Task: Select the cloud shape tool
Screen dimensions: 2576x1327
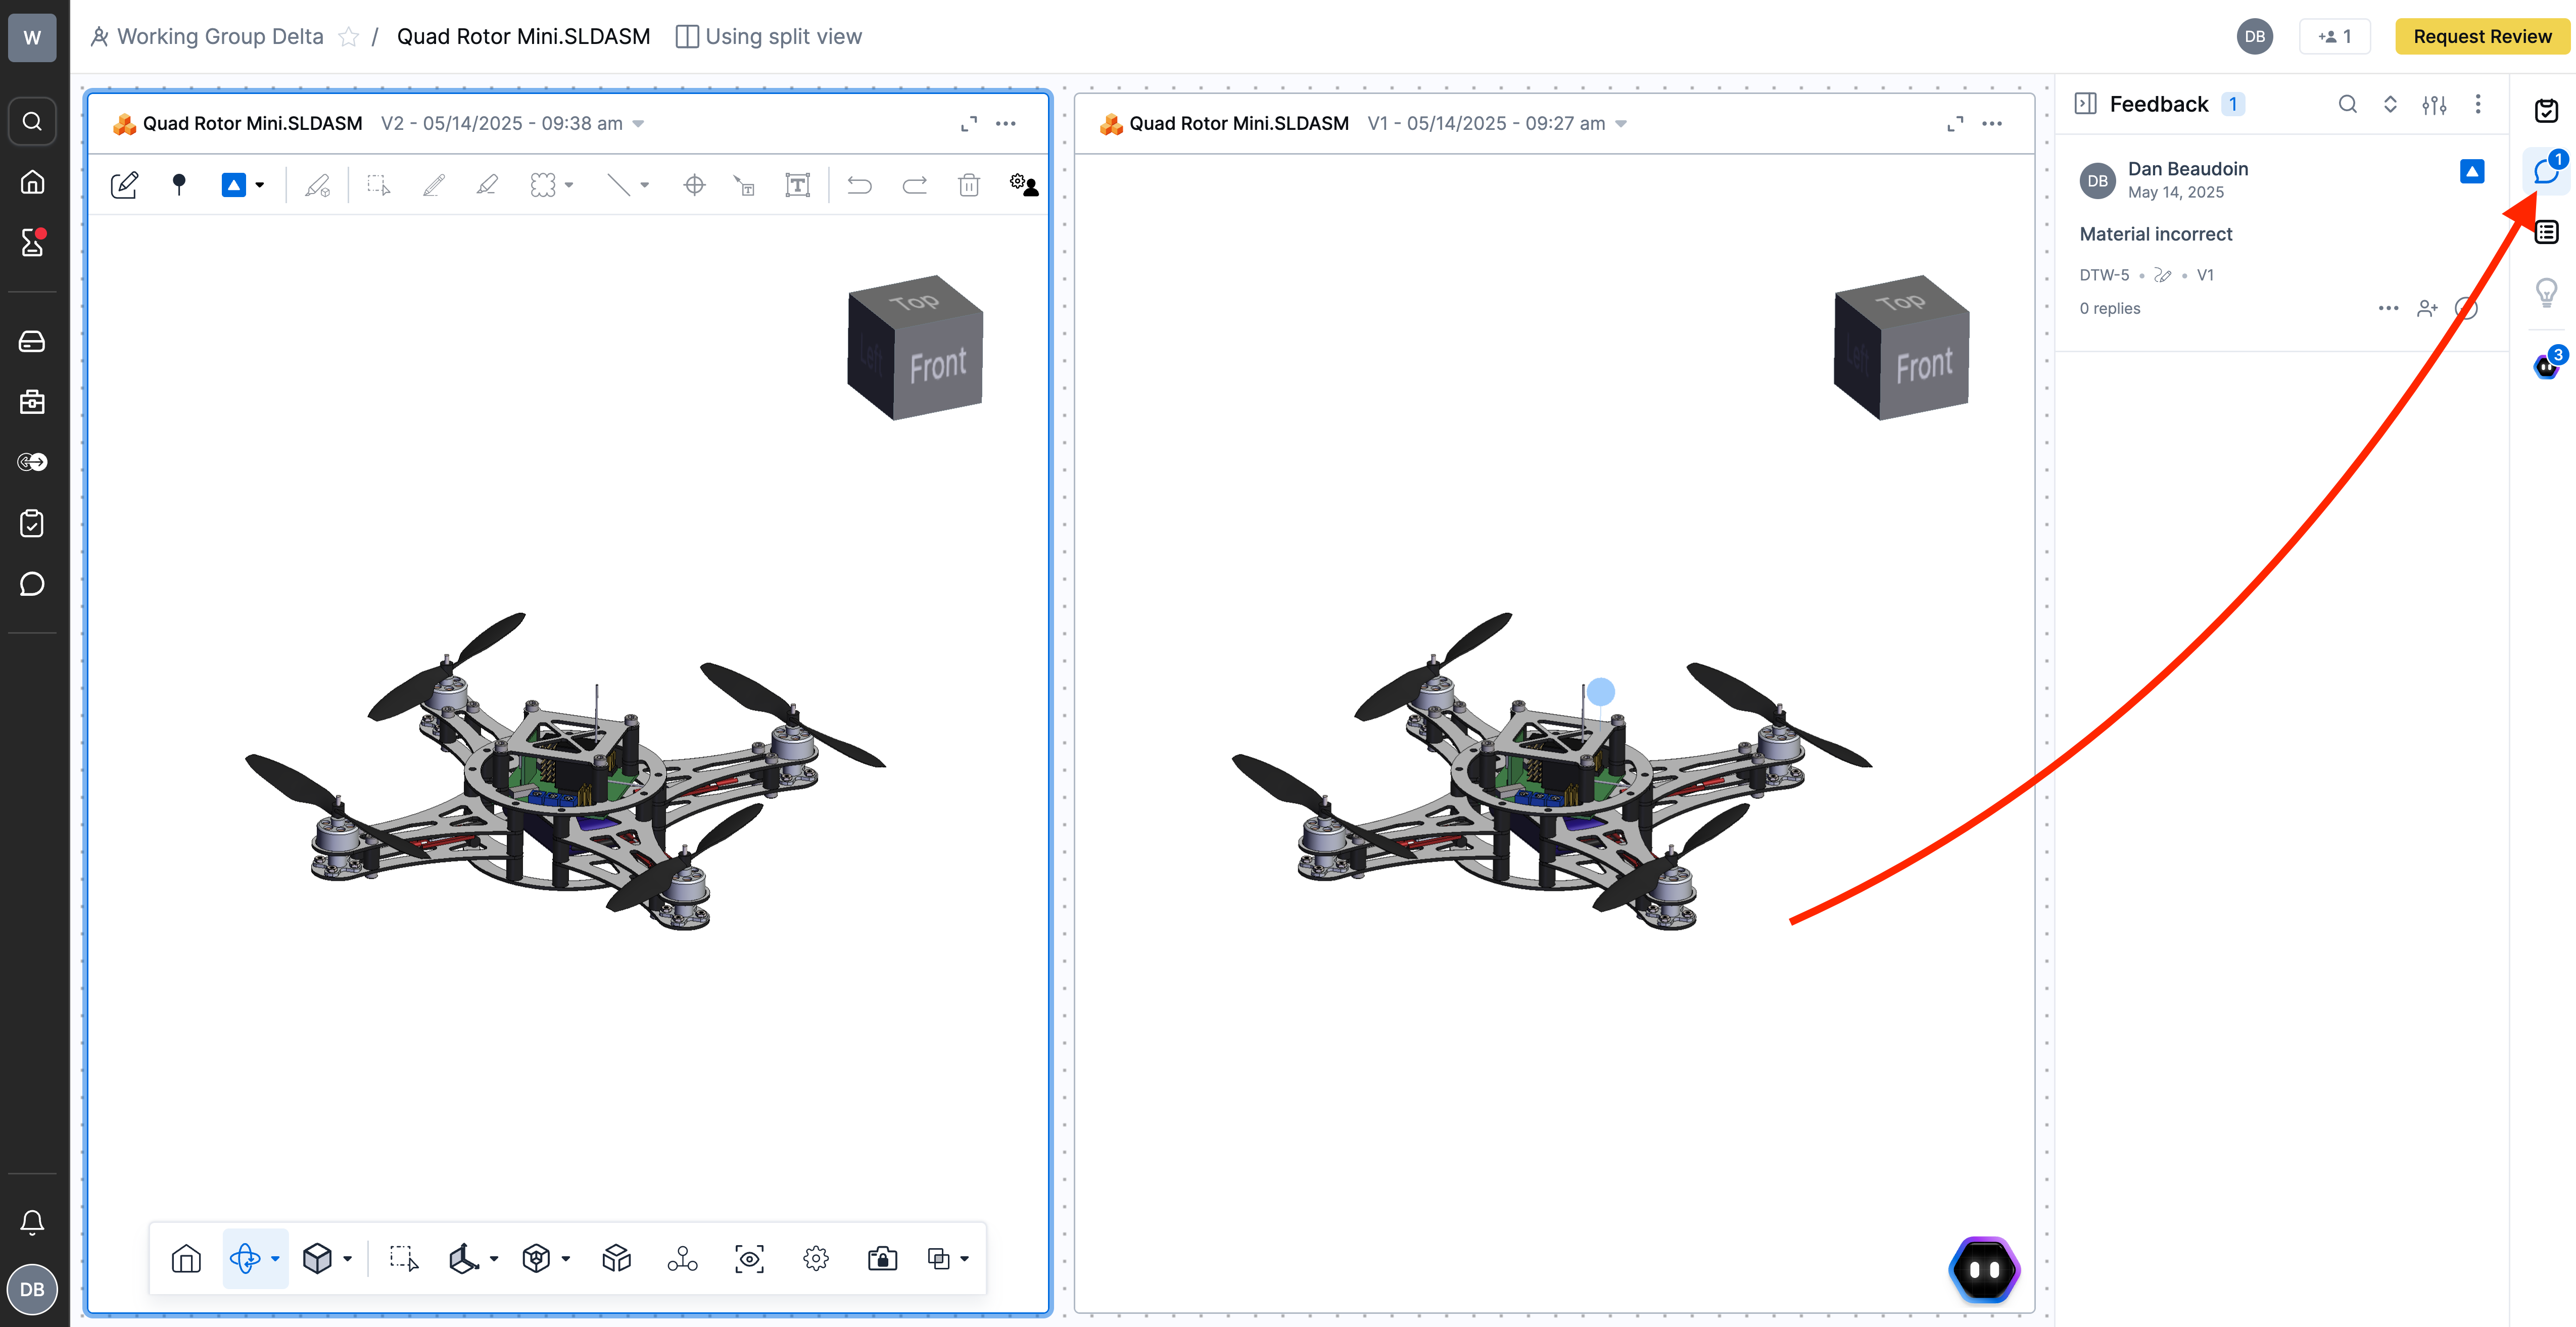Action: [x=542, y=185]
